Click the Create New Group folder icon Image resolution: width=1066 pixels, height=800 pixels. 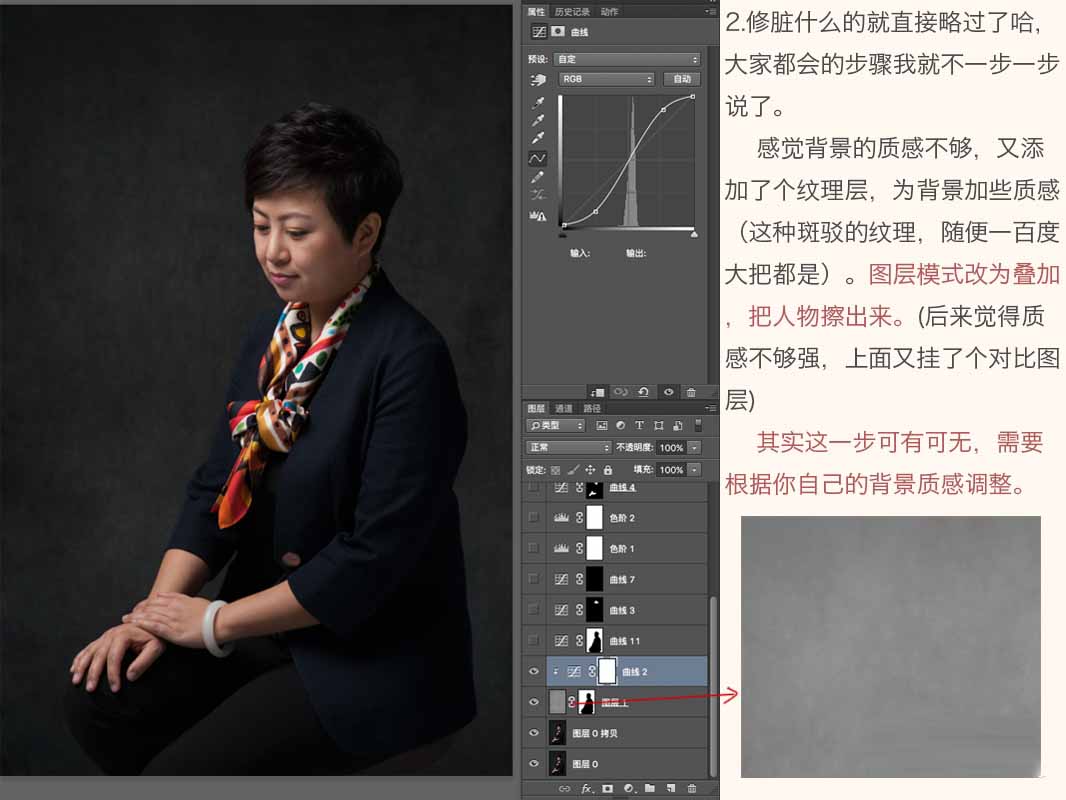pos(650,788)
